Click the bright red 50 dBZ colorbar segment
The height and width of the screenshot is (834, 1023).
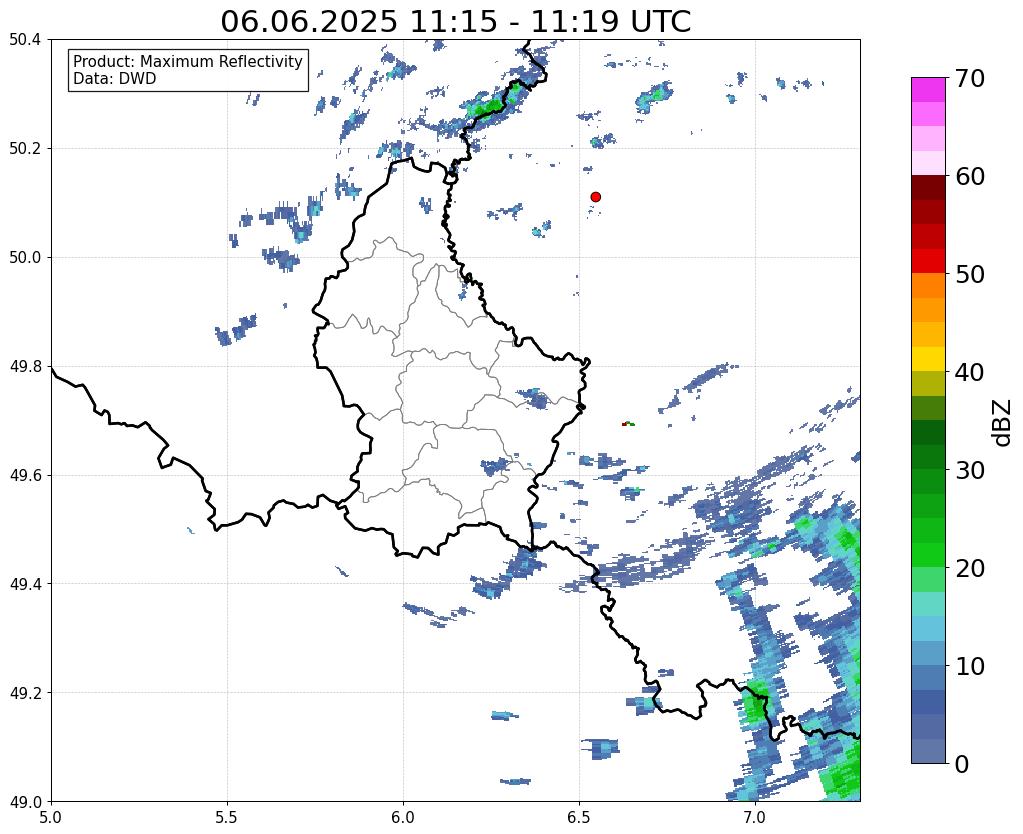tap(928, 261)
